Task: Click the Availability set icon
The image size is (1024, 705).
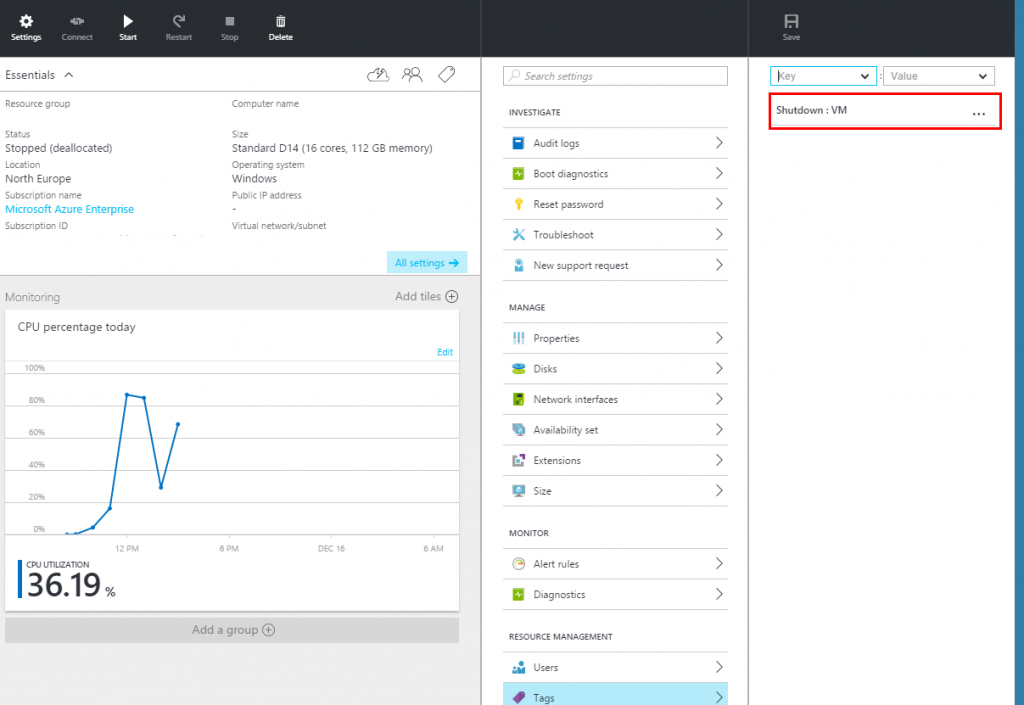Action: click(x=519, y=430)
